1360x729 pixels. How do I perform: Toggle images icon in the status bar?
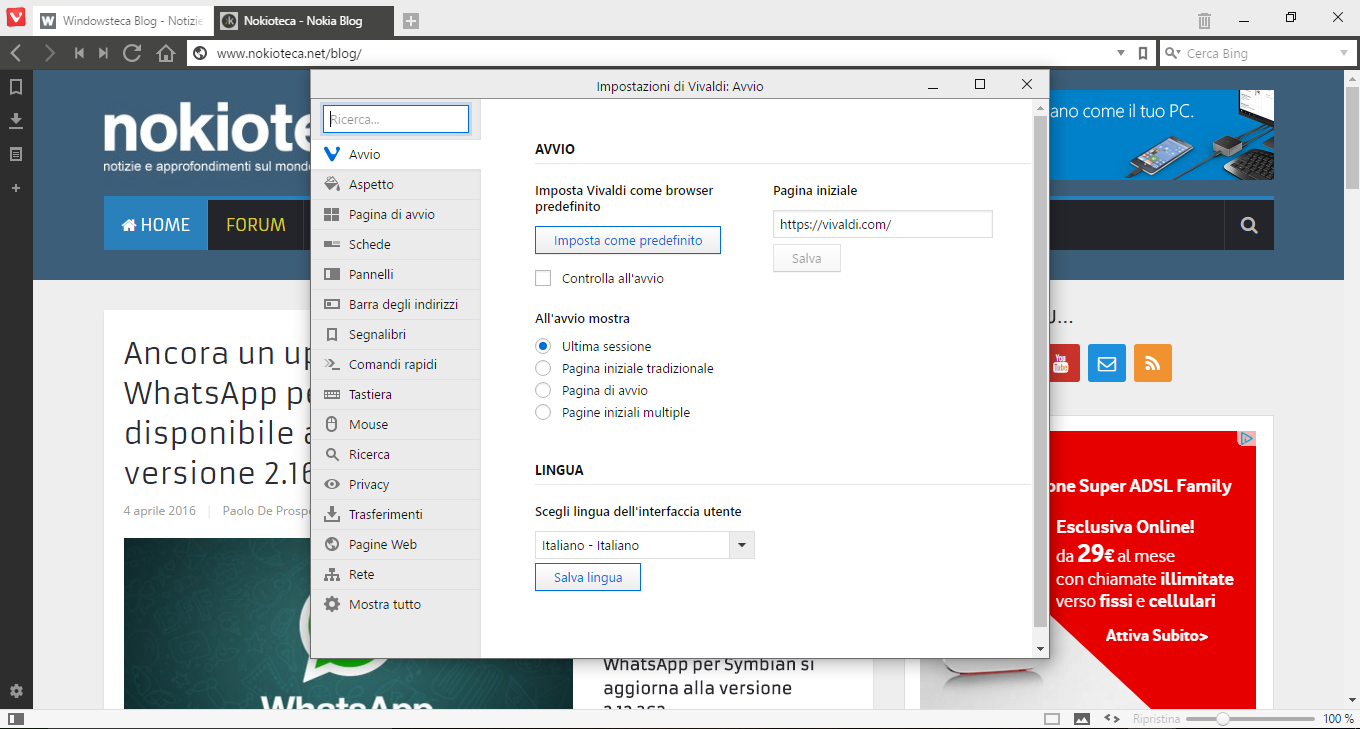tap(1082, 719)
